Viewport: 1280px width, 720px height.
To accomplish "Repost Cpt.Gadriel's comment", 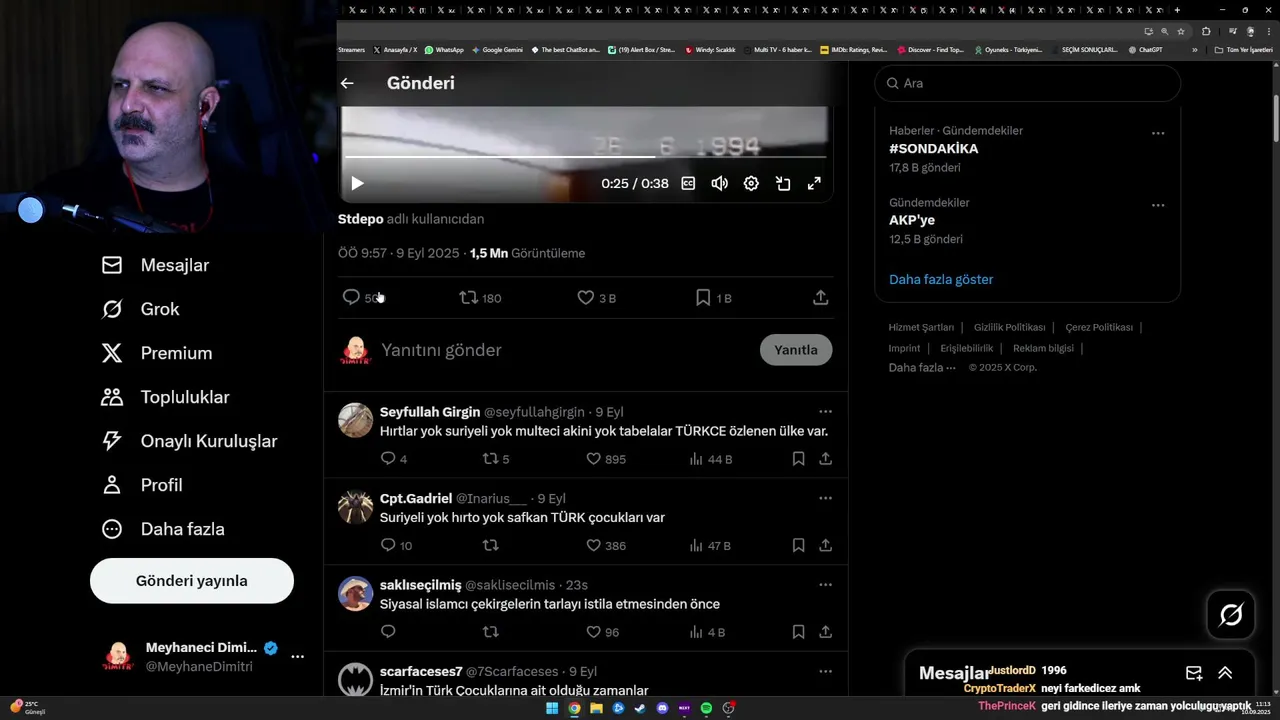I will (x=490, y=545).
